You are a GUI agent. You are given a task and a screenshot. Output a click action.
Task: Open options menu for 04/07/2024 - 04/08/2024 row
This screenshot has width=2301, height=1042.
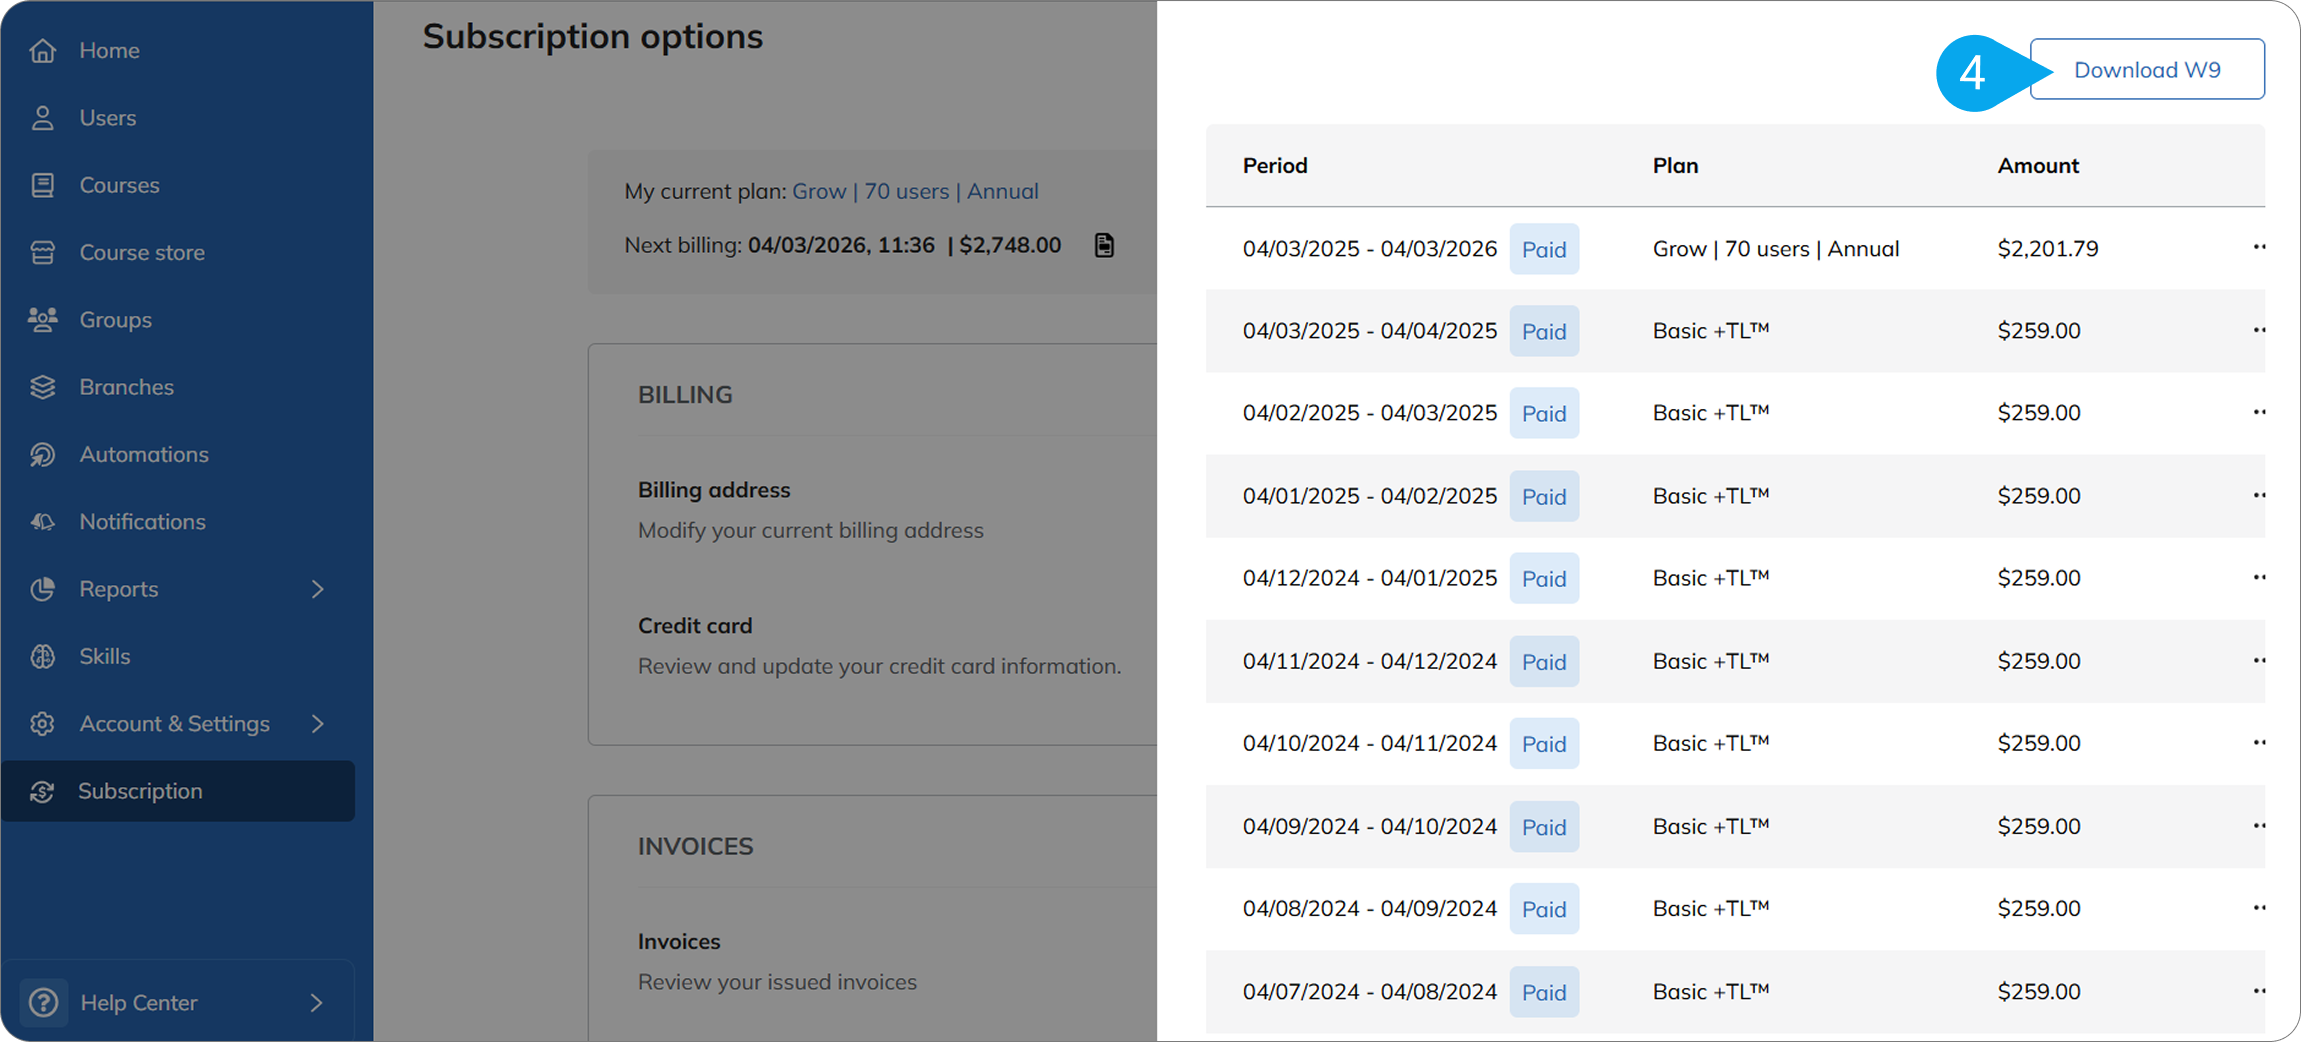(x=2259, y=990)
